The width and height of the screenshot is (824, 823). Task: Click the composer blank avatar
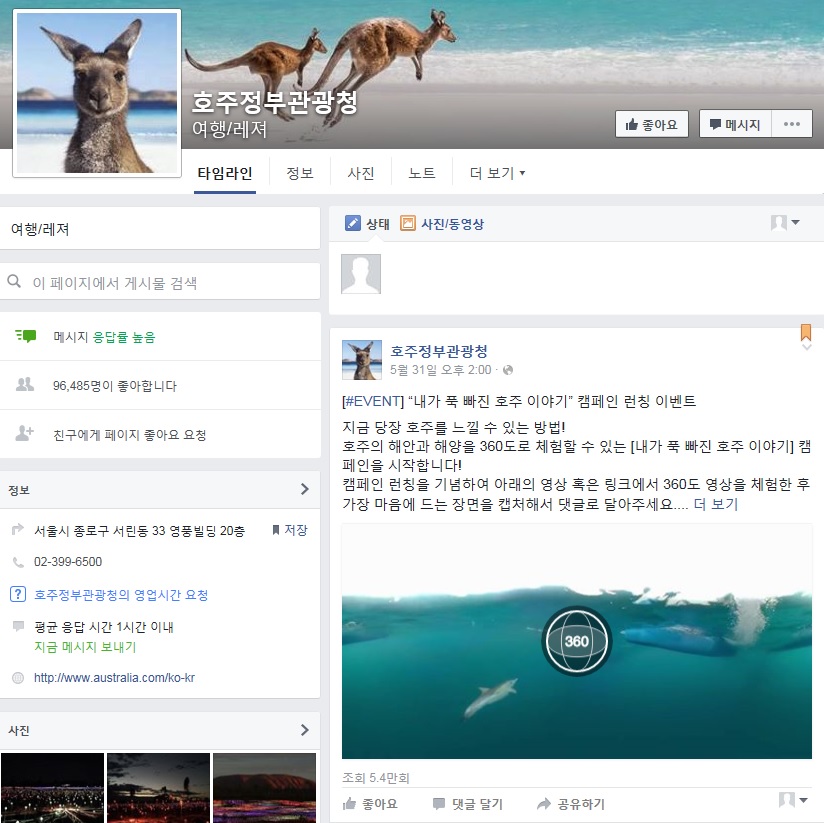pos(361,274)
